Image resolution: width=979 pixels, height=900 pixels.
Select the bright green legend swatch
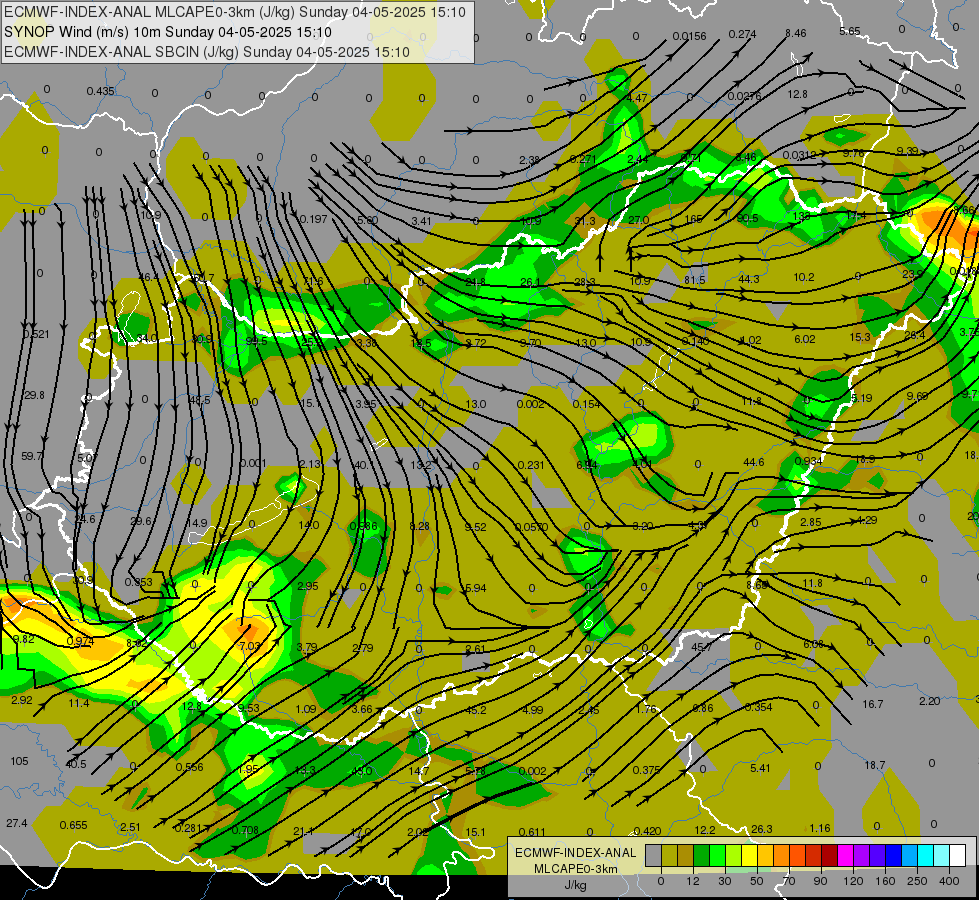(x=717, y=856)
